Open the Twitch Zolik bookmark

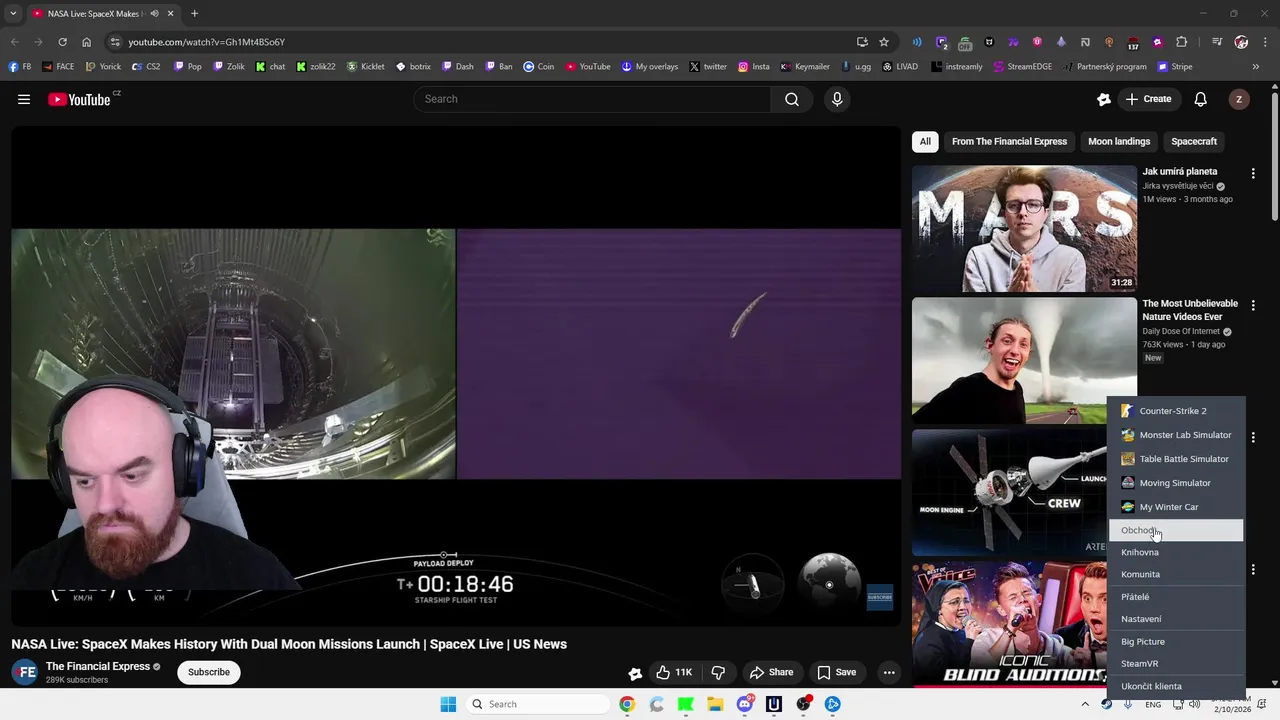tap(229, 67)
